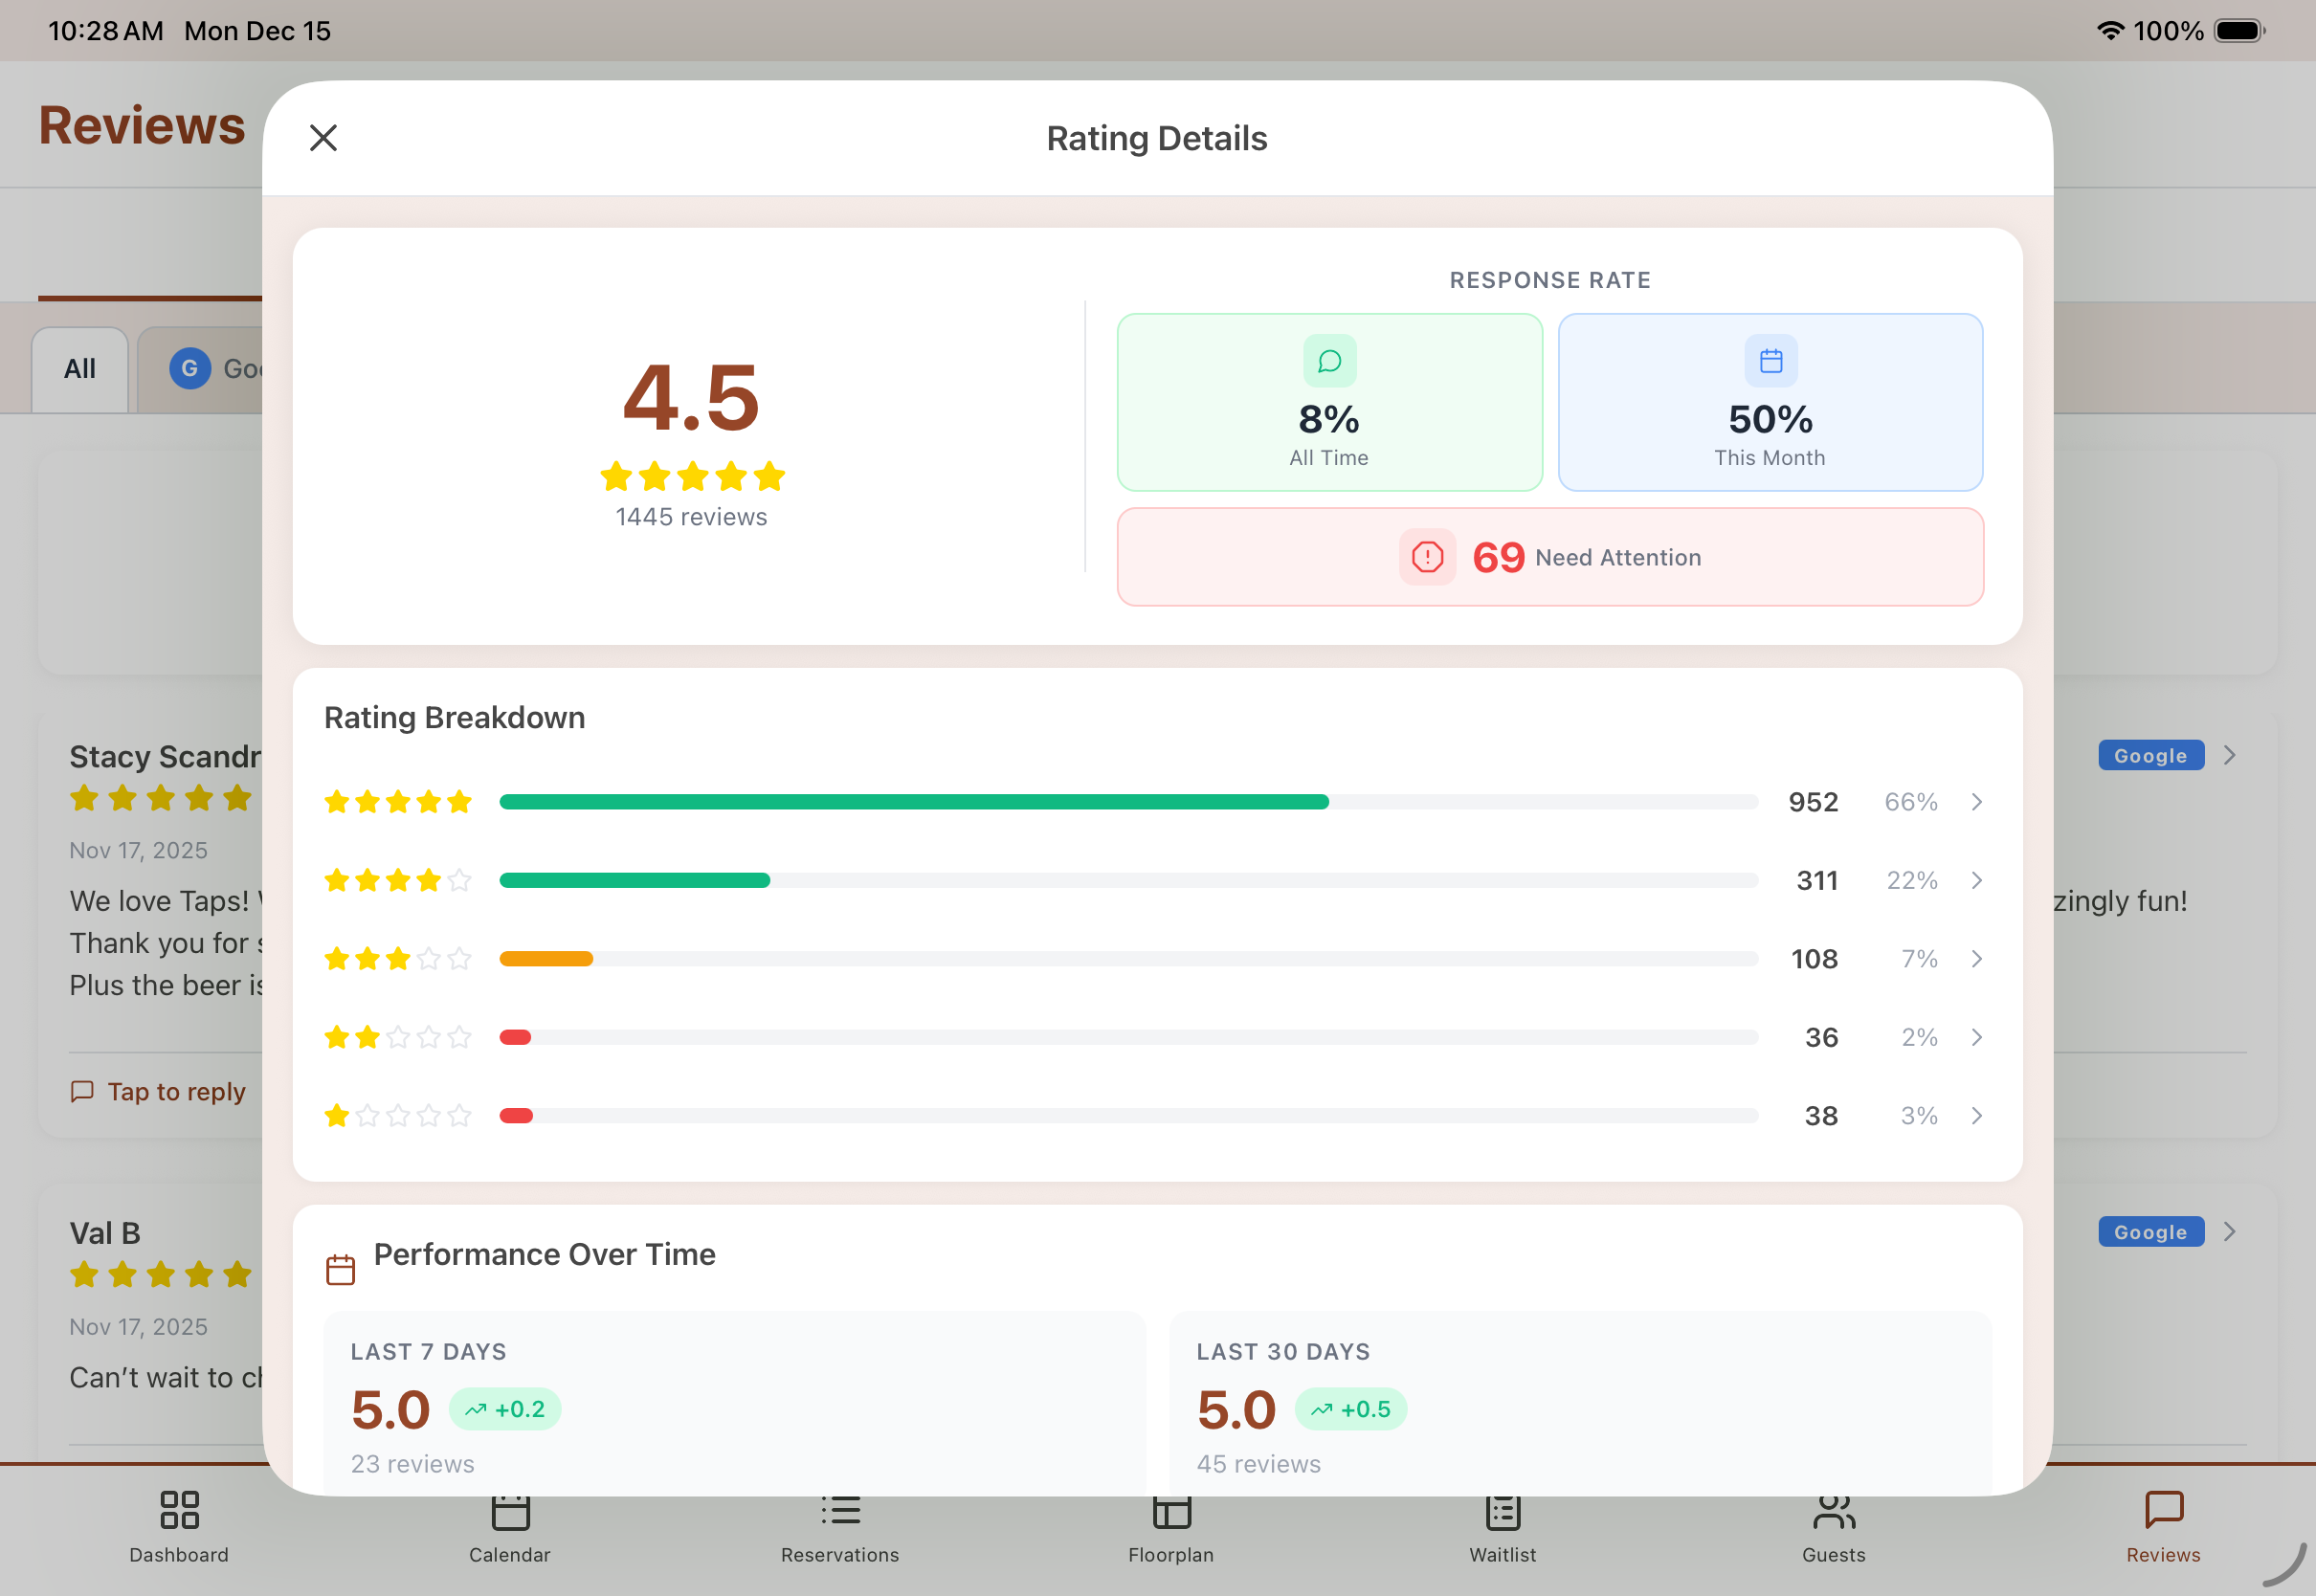Viewport: 2316px width, 1596px height.
Task: Click the calendar icon in This Month card
Action: pyautogui.click(x=1770, y=361)
